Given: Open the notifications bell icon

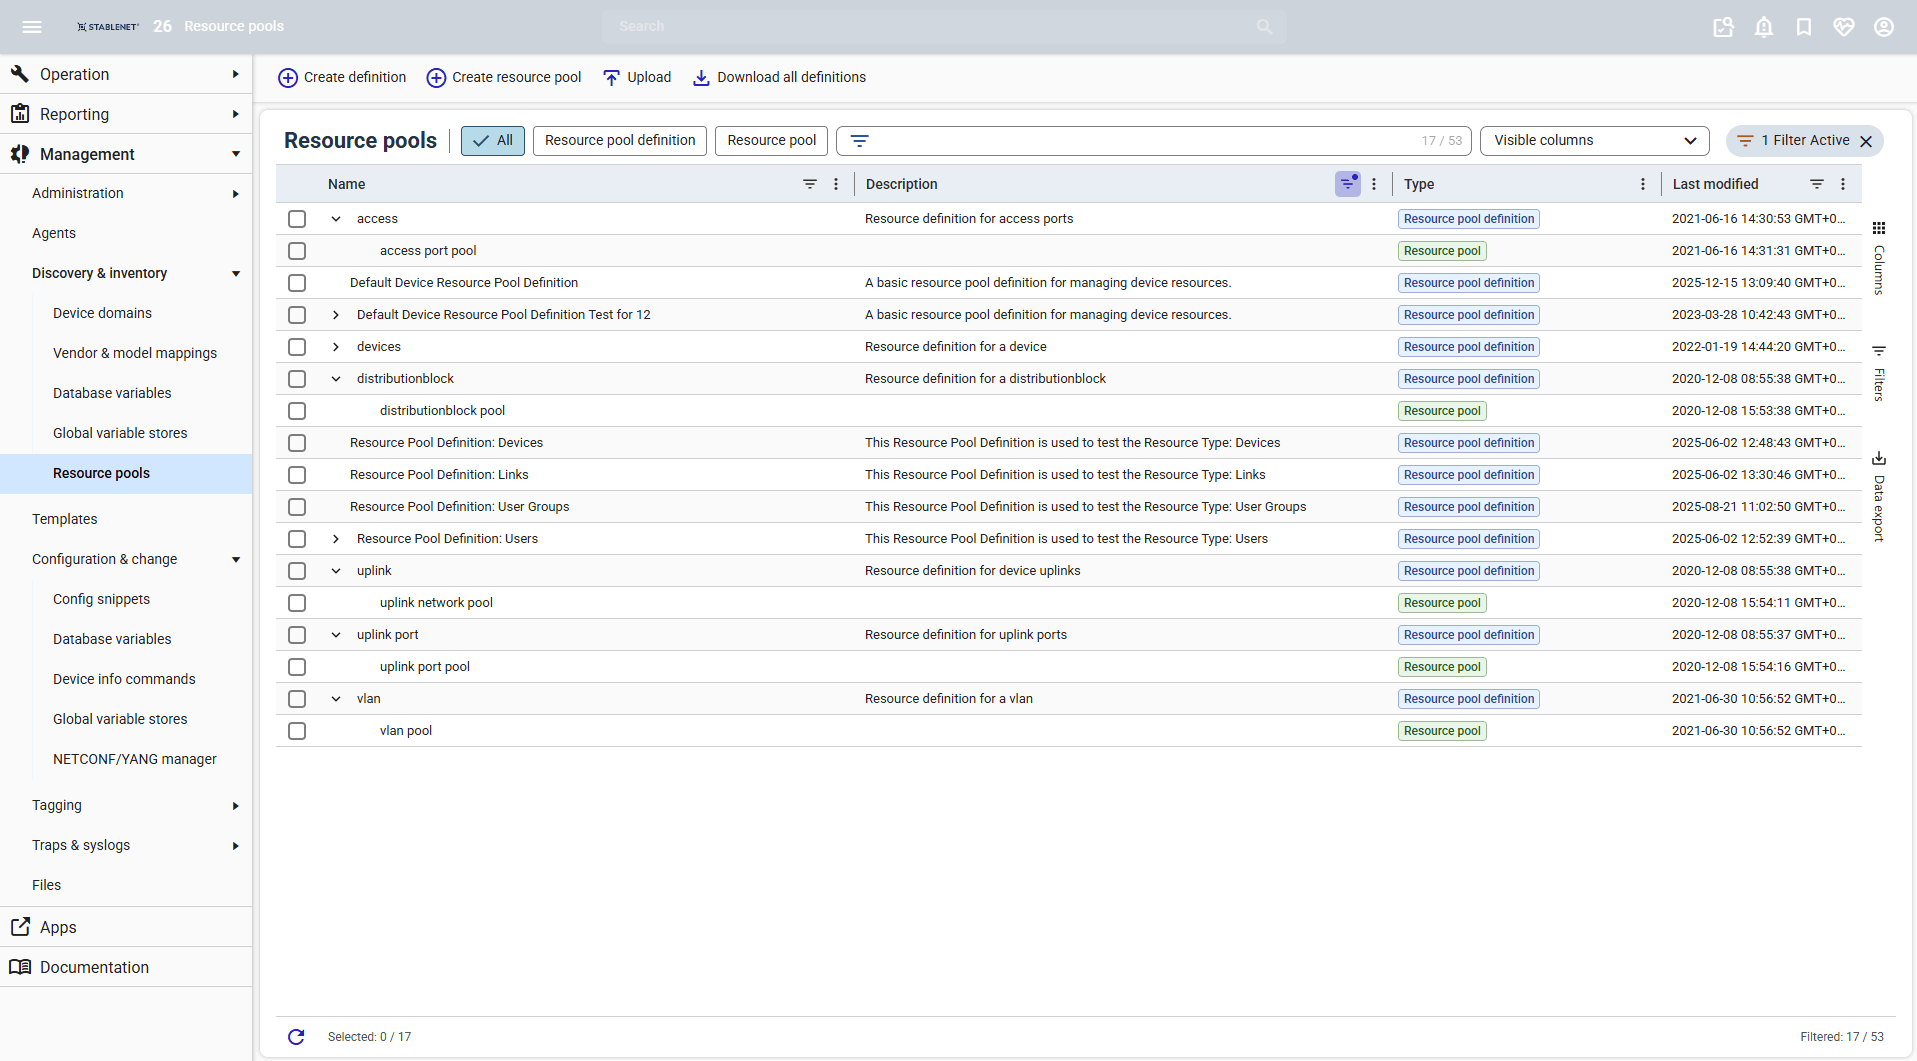Looking at the screenshot, I should [x=1764, y=27].
